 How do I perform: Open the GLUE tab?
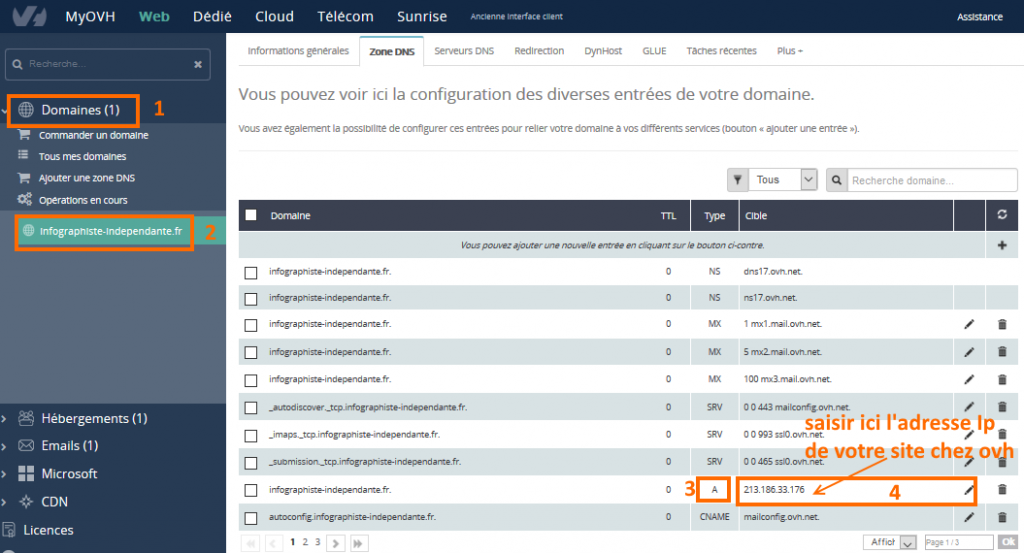click(x=654, y=51)
